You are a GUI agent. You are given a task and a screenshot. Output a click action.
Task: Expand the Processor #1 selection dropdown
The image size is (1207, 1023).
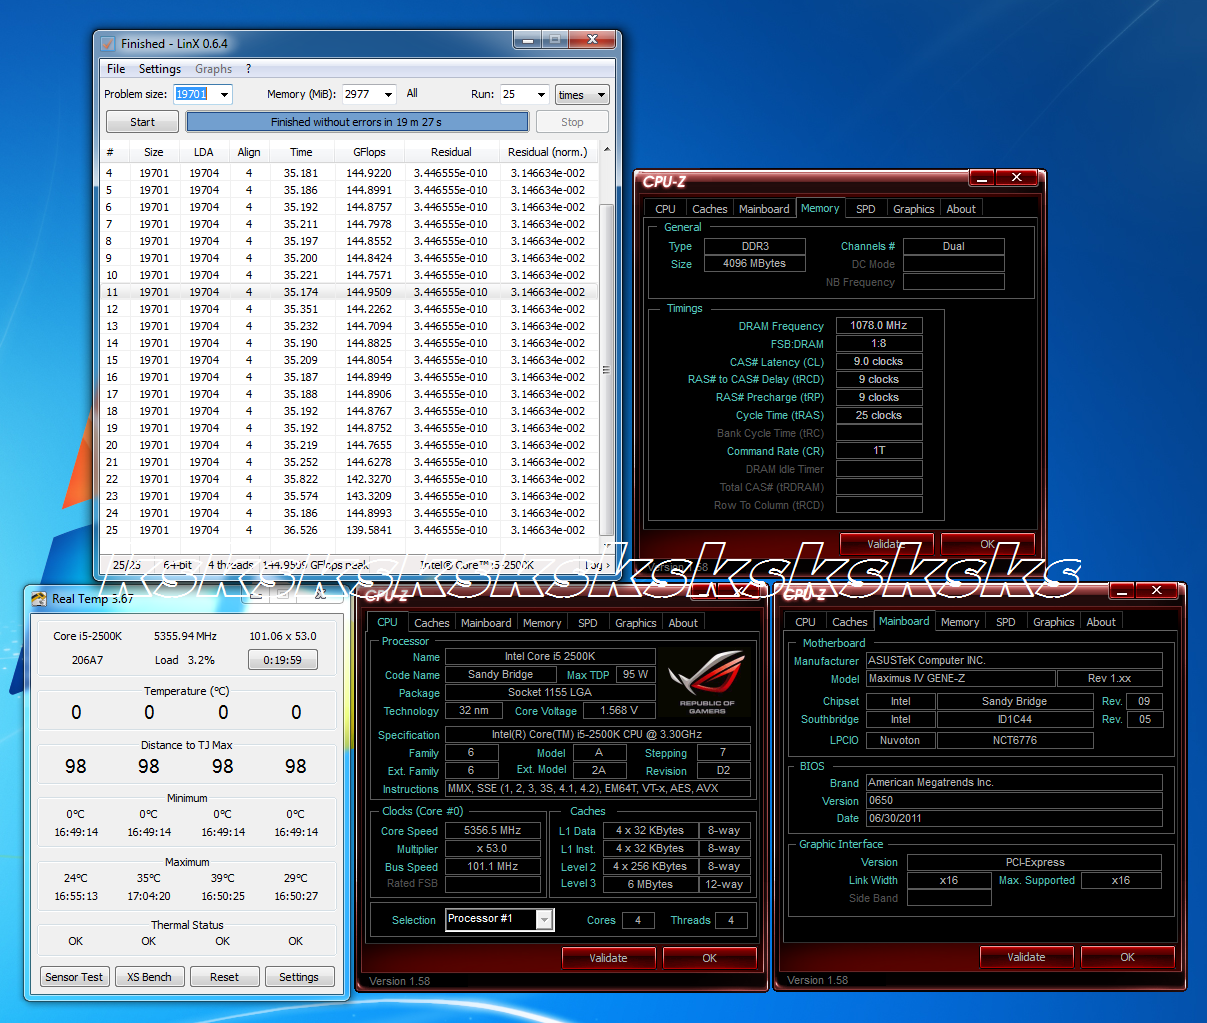[544, 920]
